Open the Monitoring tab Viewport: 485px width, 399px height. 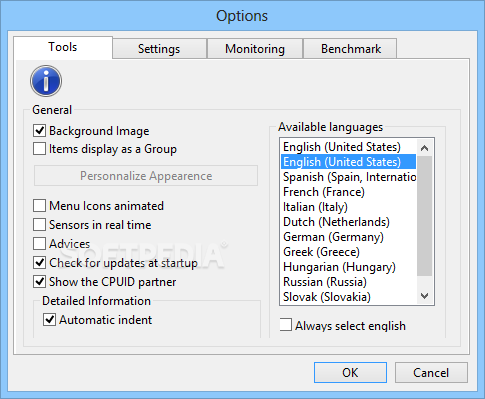pyautogui.click(x=255, y=49)
